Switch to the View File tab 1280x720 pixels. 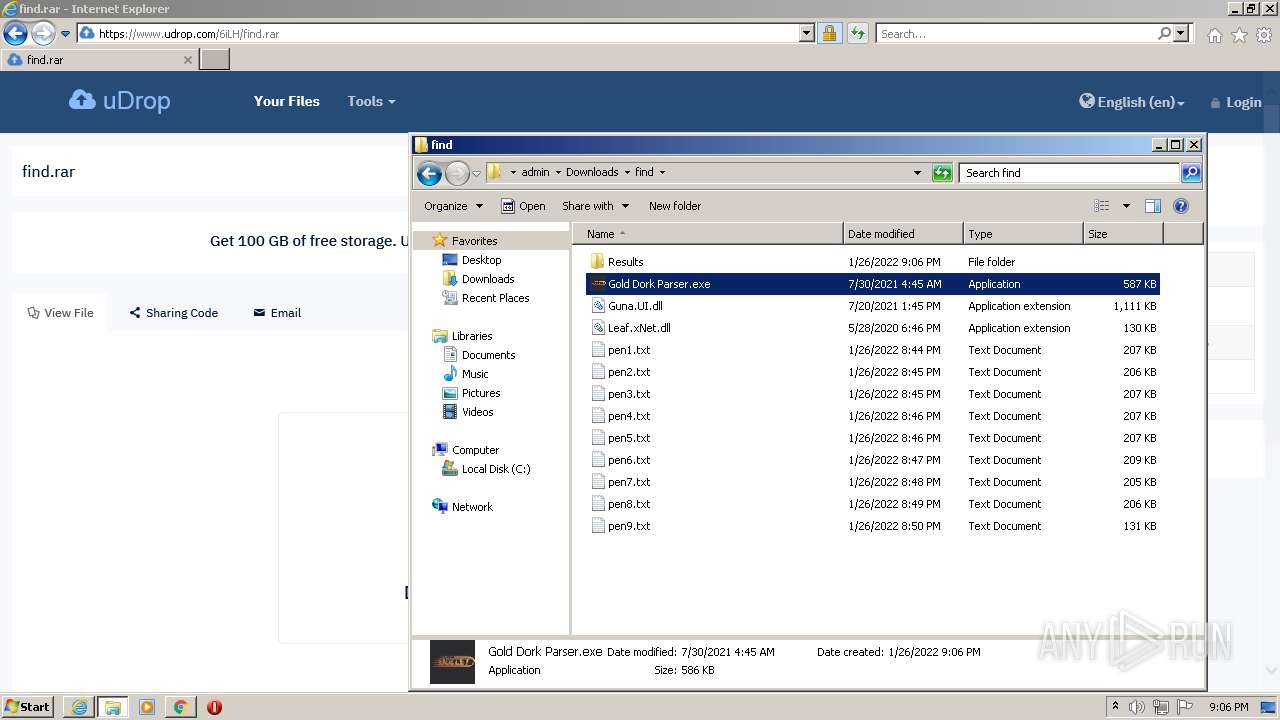(x=60, y=313)
